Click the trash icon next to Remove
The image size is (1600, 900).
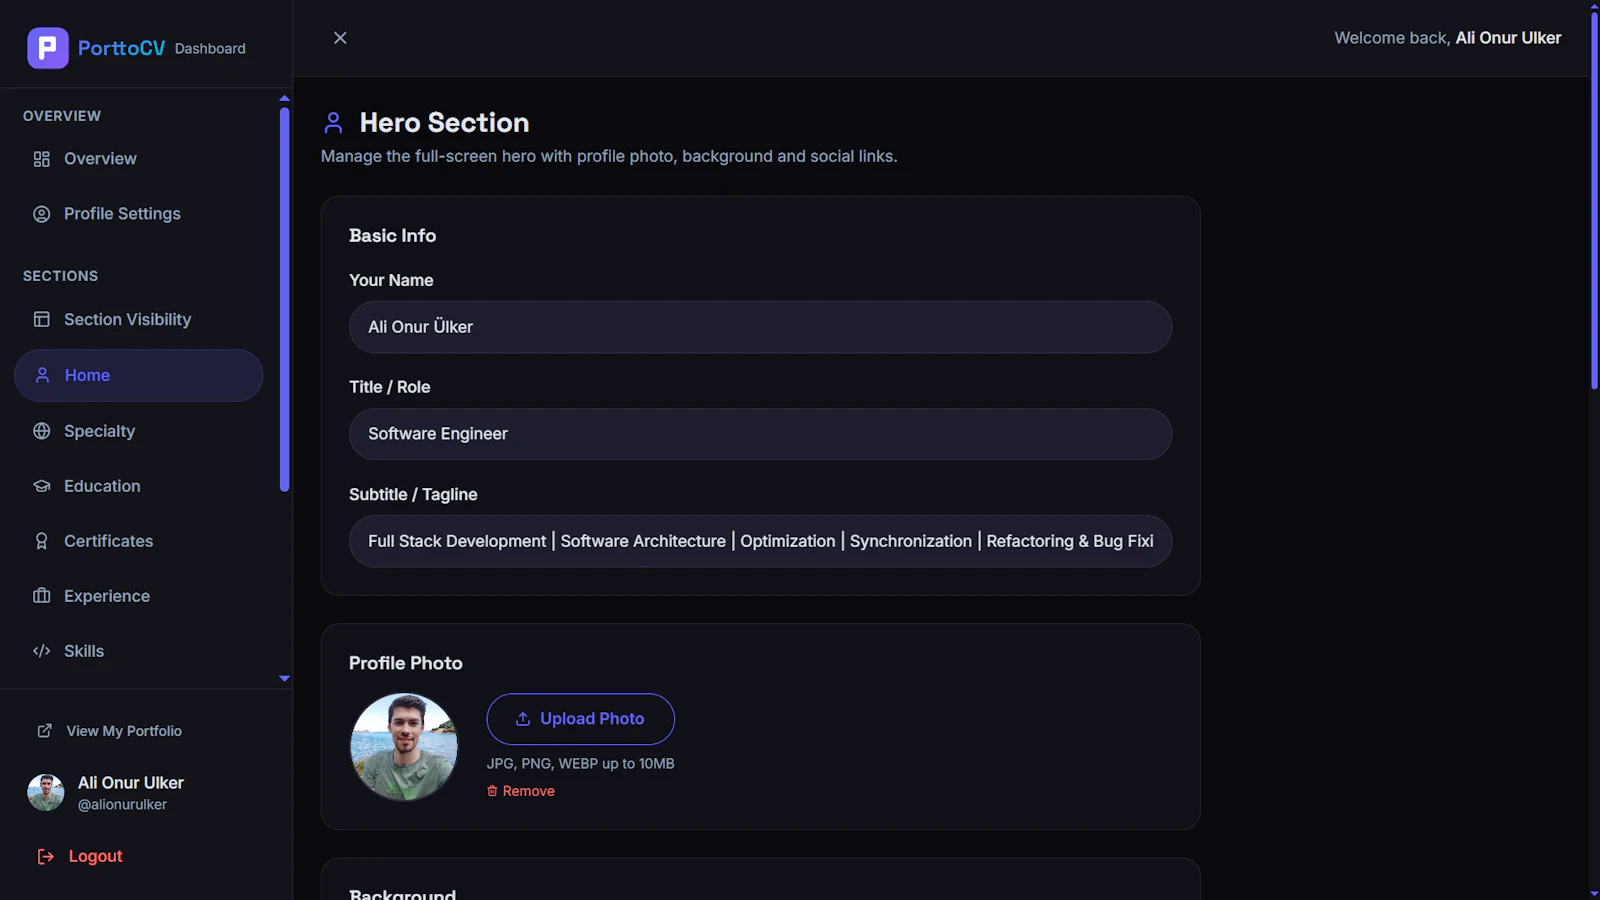(492, 791)
